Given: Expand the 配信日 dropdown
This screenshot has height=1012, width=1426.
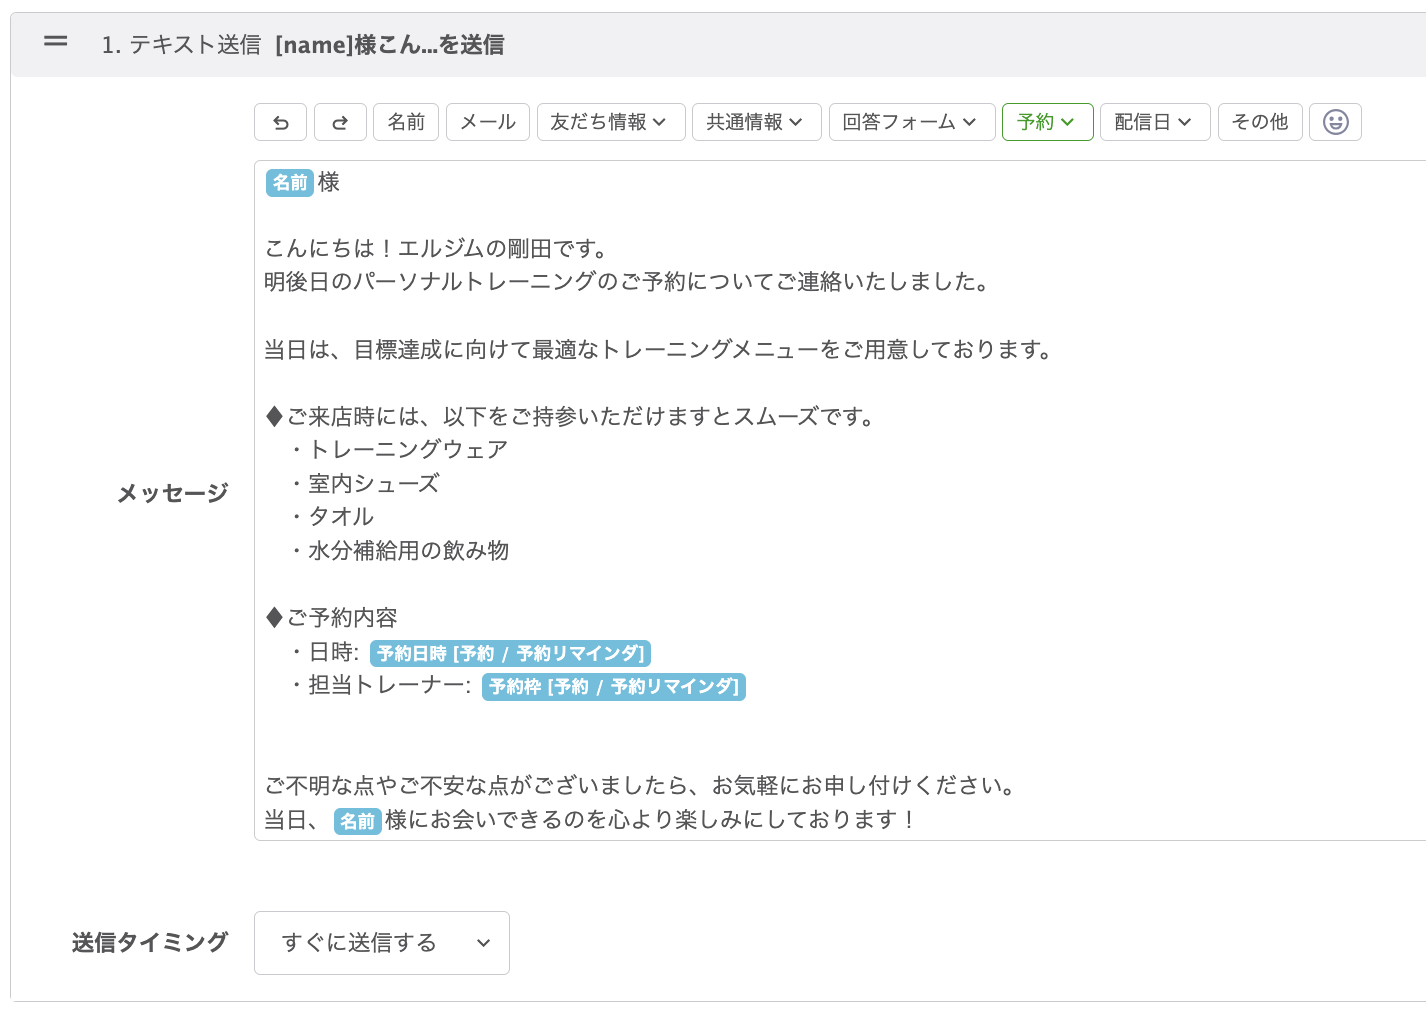Looking at the screenshot, I should click(1155, 122).
